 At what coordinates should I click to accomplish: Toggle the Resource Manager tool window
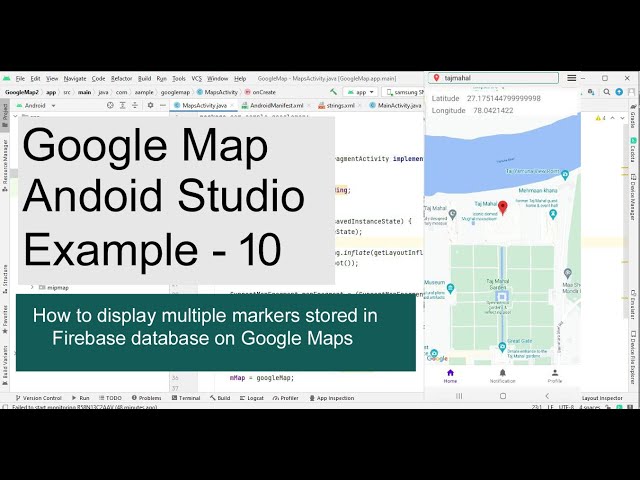tap(5, 165)
